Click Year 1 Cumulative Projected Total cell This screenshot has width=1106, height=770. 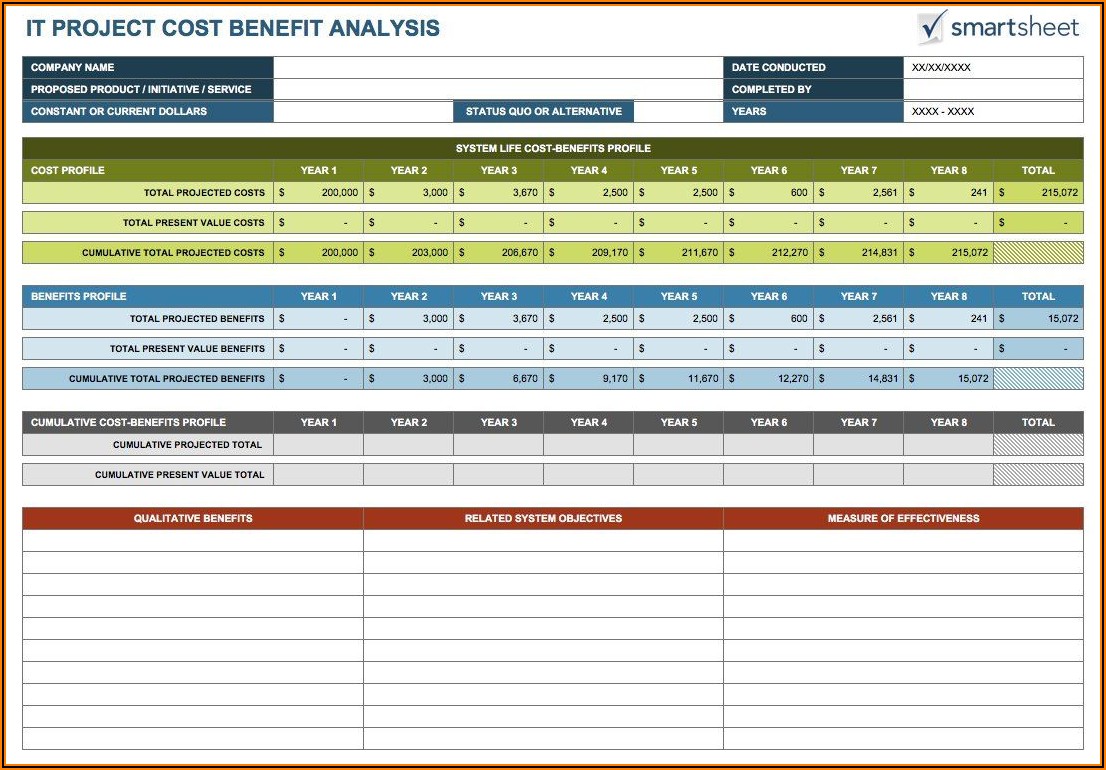318,445
